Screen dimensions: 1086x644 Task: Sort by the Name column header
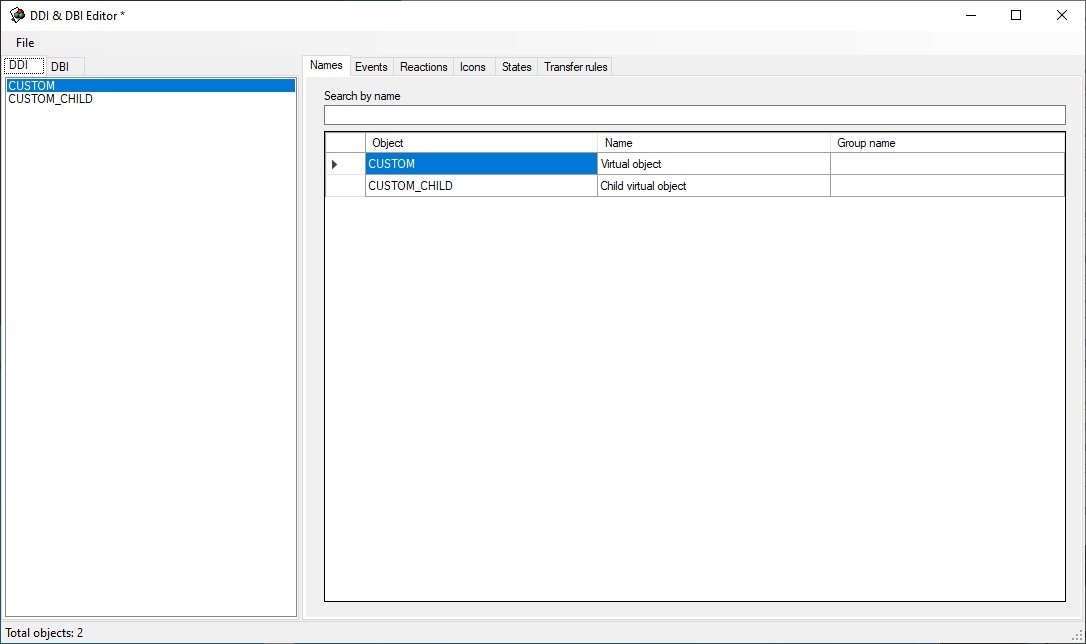click(713, 143)
